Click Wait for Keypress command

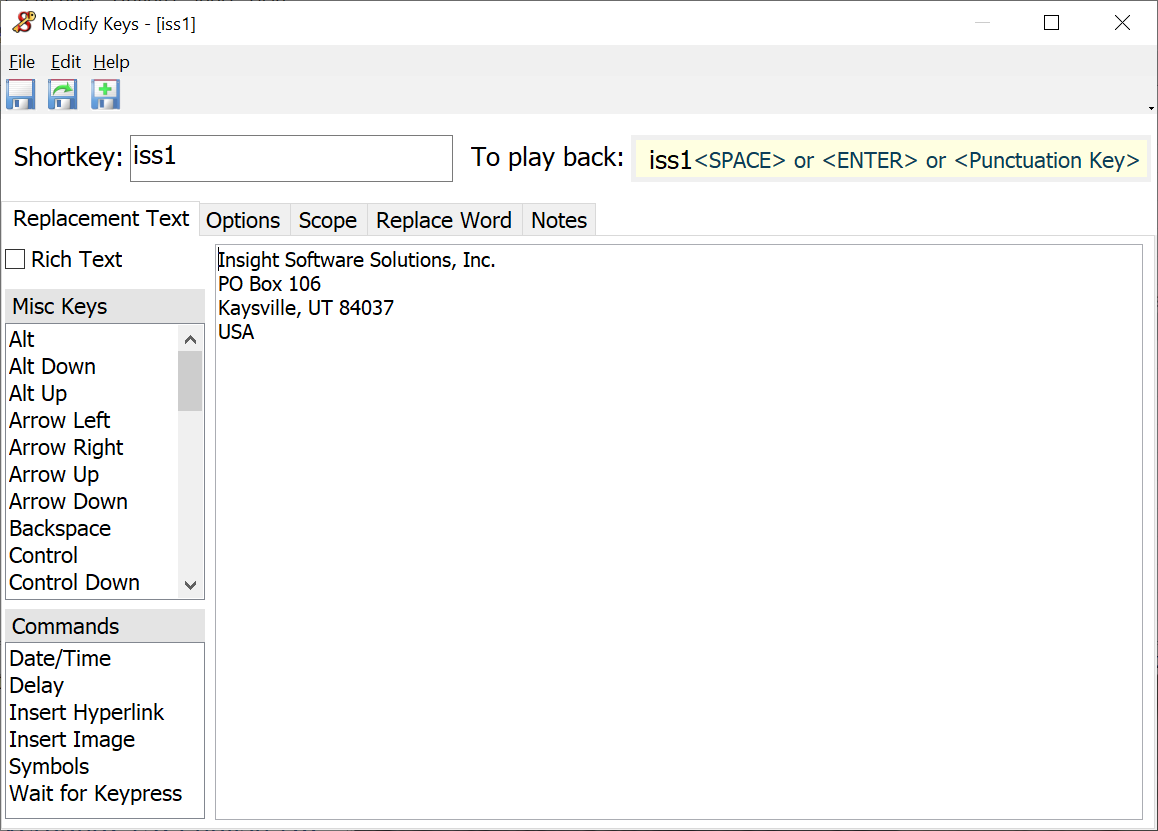pos(96,794)
